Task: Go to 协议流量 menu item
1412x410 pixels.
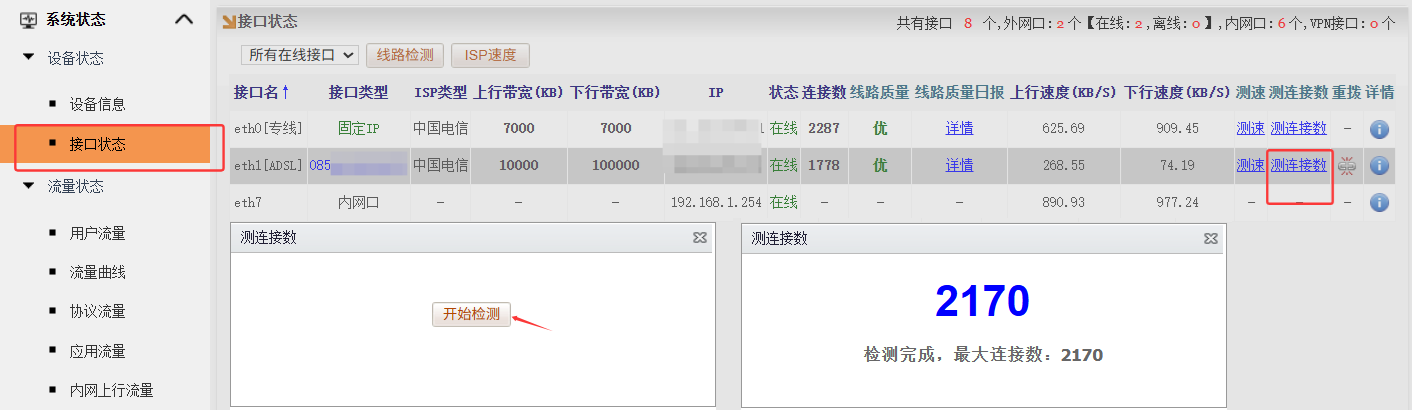Action: pyautogui.click(x=97, y=312)
